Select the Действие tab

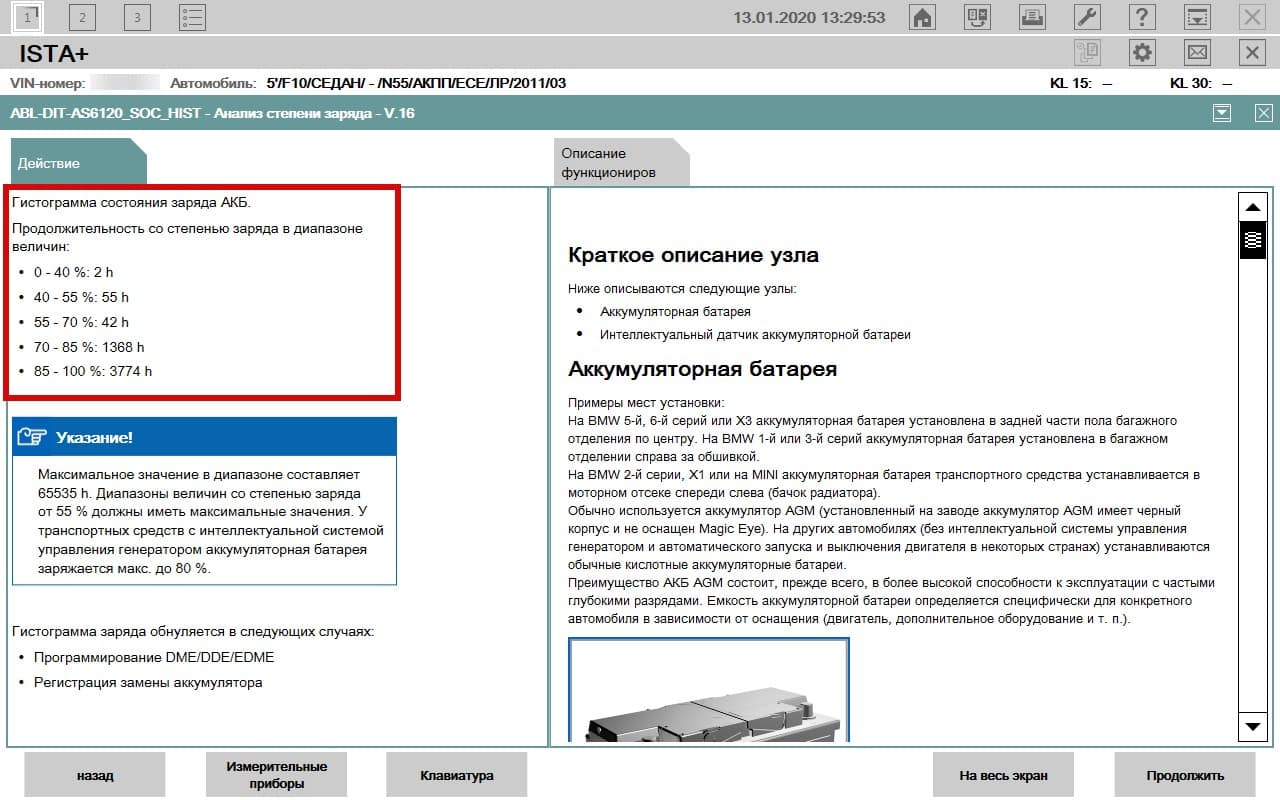coord(77,163)
